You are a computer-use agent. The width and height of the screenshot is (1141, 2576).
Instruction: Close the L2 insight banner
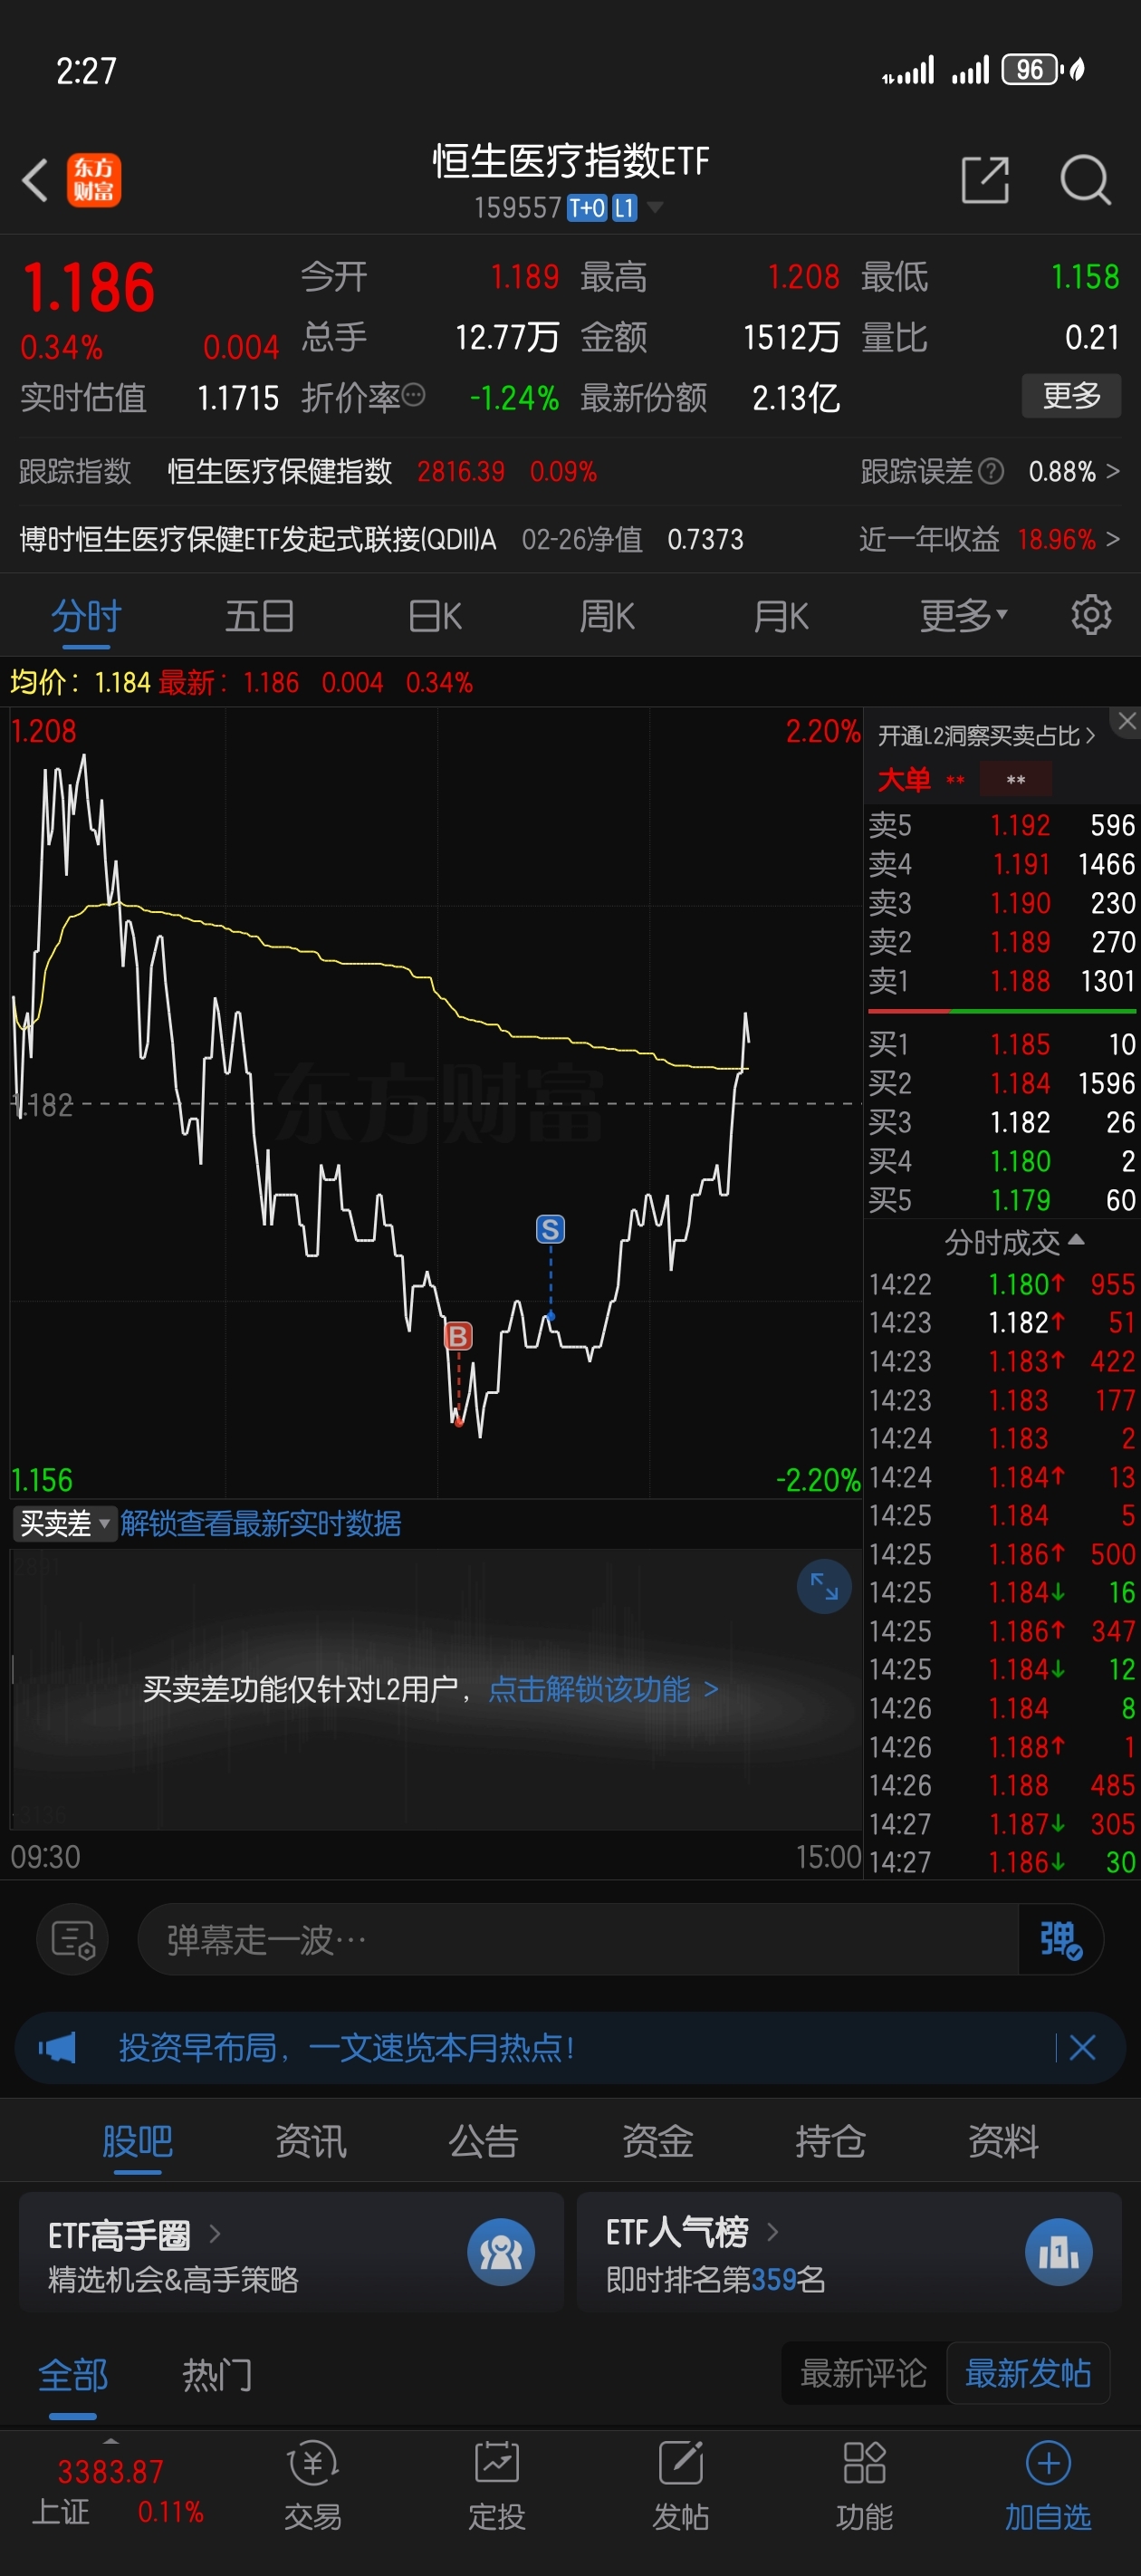(1127, 721)
